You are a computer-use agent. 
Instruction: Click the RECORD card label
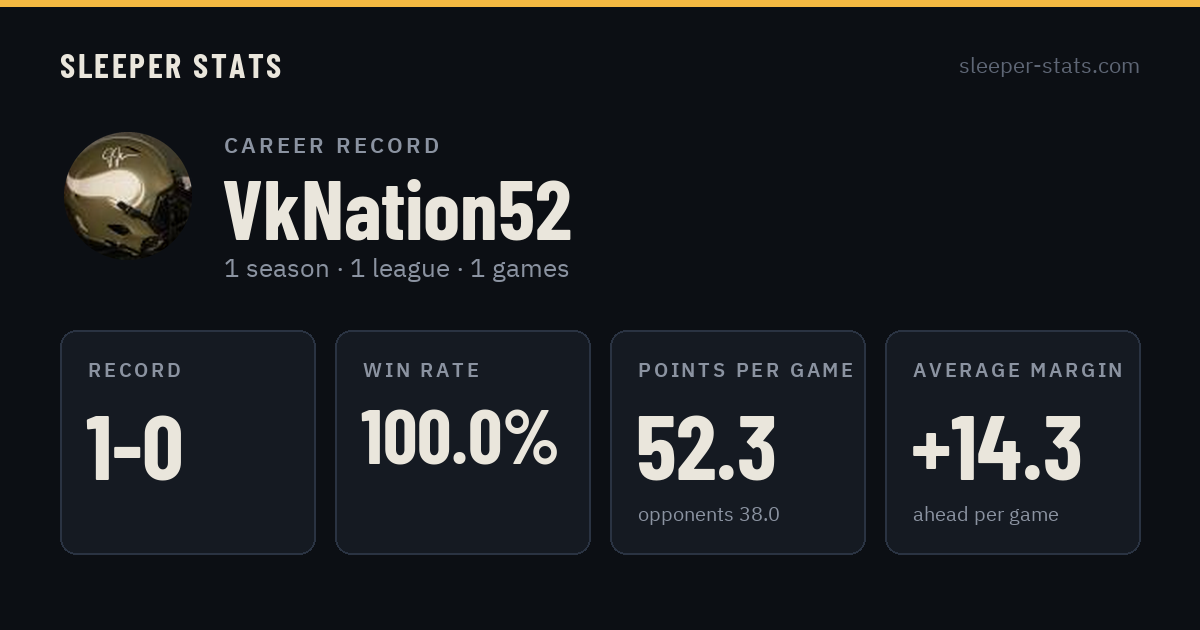pos(135,370)
